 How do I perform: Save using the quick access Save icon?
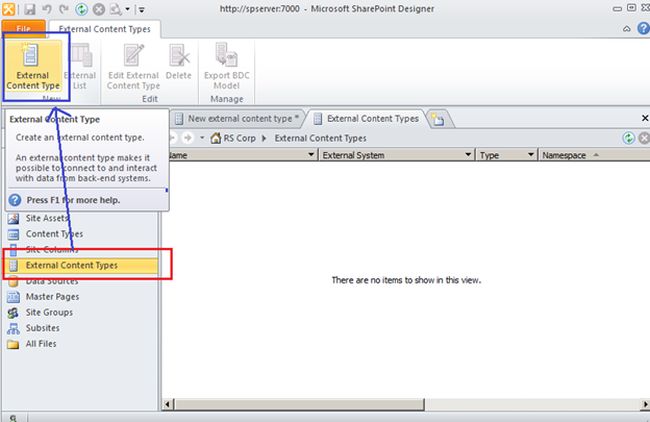(x=29, y=9)
